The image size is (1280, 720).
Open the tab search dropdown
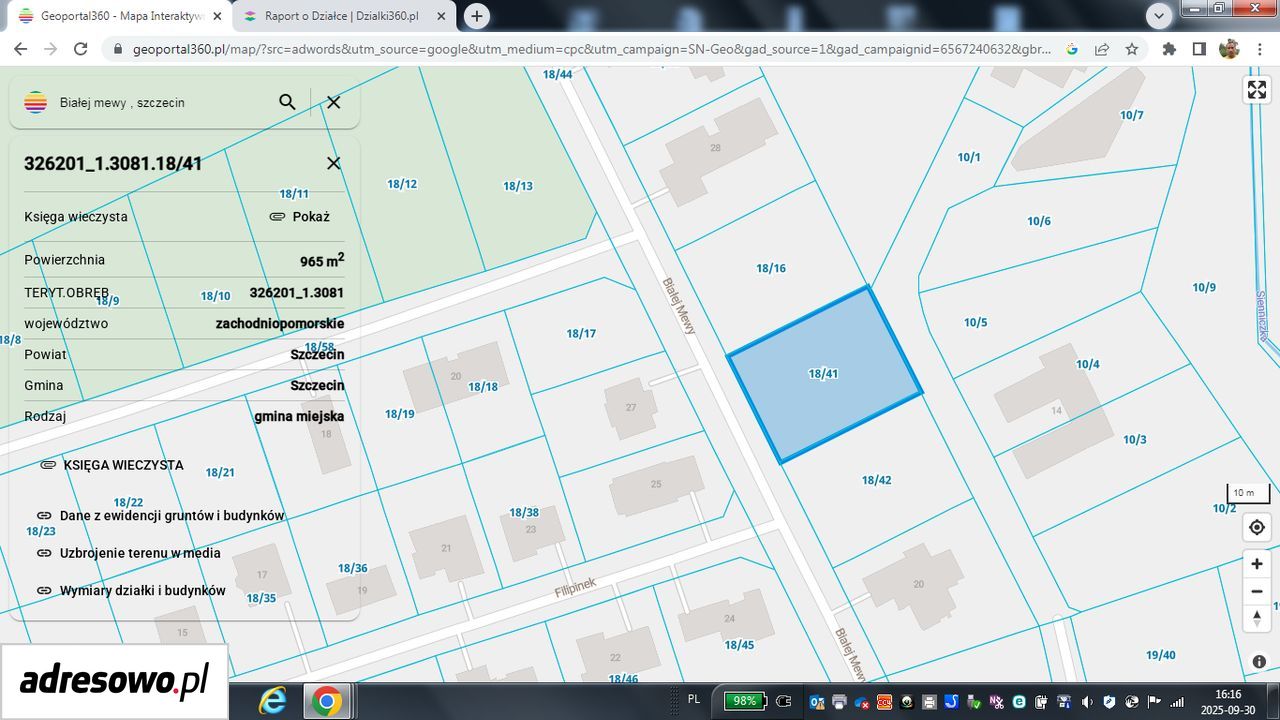pyautogui.click(x=1159, y=16)
